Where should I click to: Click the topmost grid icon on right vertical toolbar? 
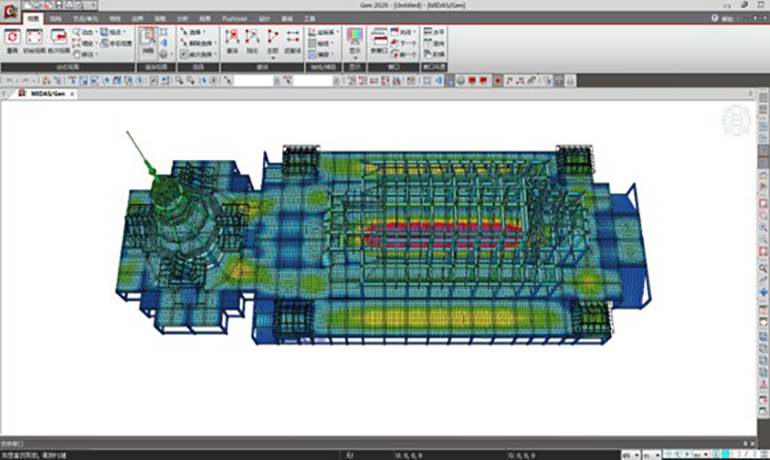[x=763, y=98]
